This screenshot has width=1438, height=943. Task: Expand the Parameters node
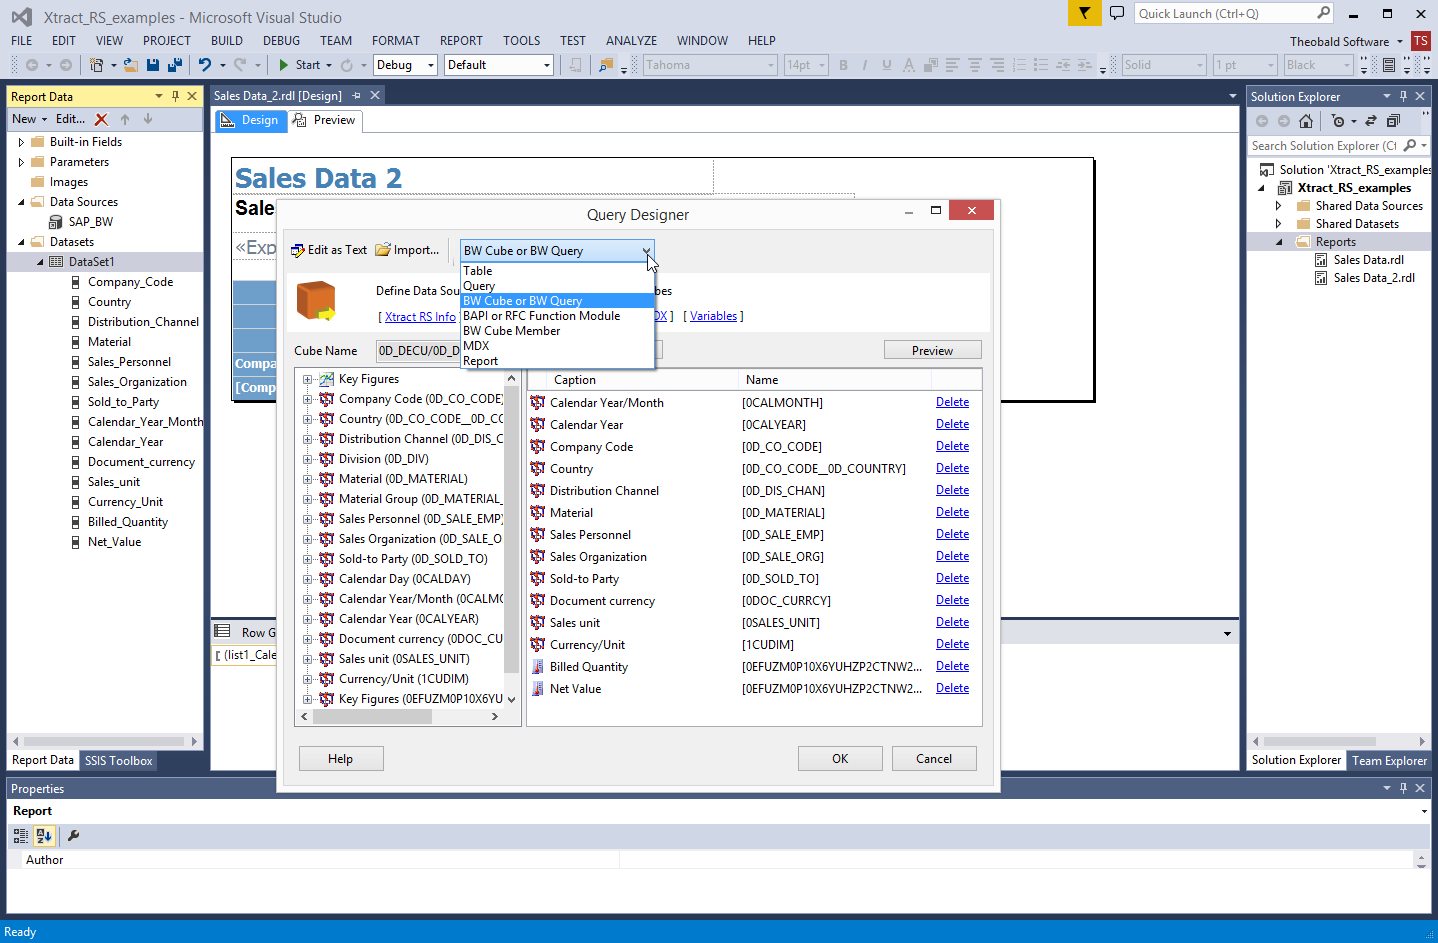[21, 162]
